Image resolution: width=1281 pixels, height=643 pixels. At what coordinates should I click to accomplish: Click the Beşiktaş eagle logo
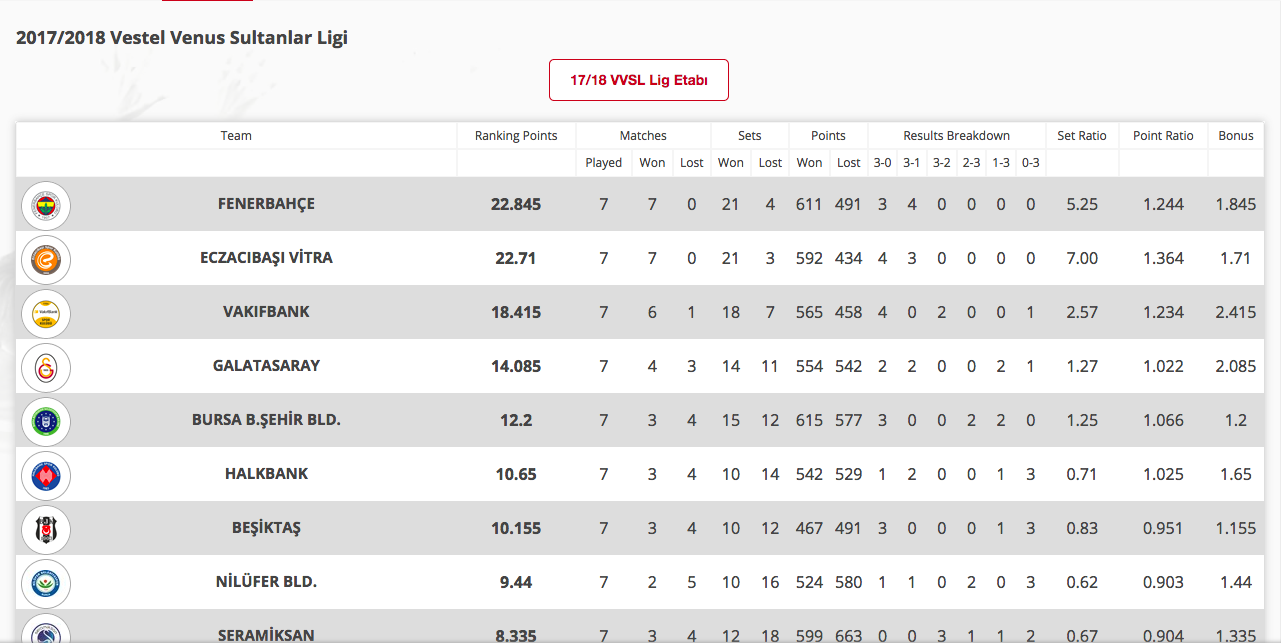pyautogui.click(x=46, y=529)
